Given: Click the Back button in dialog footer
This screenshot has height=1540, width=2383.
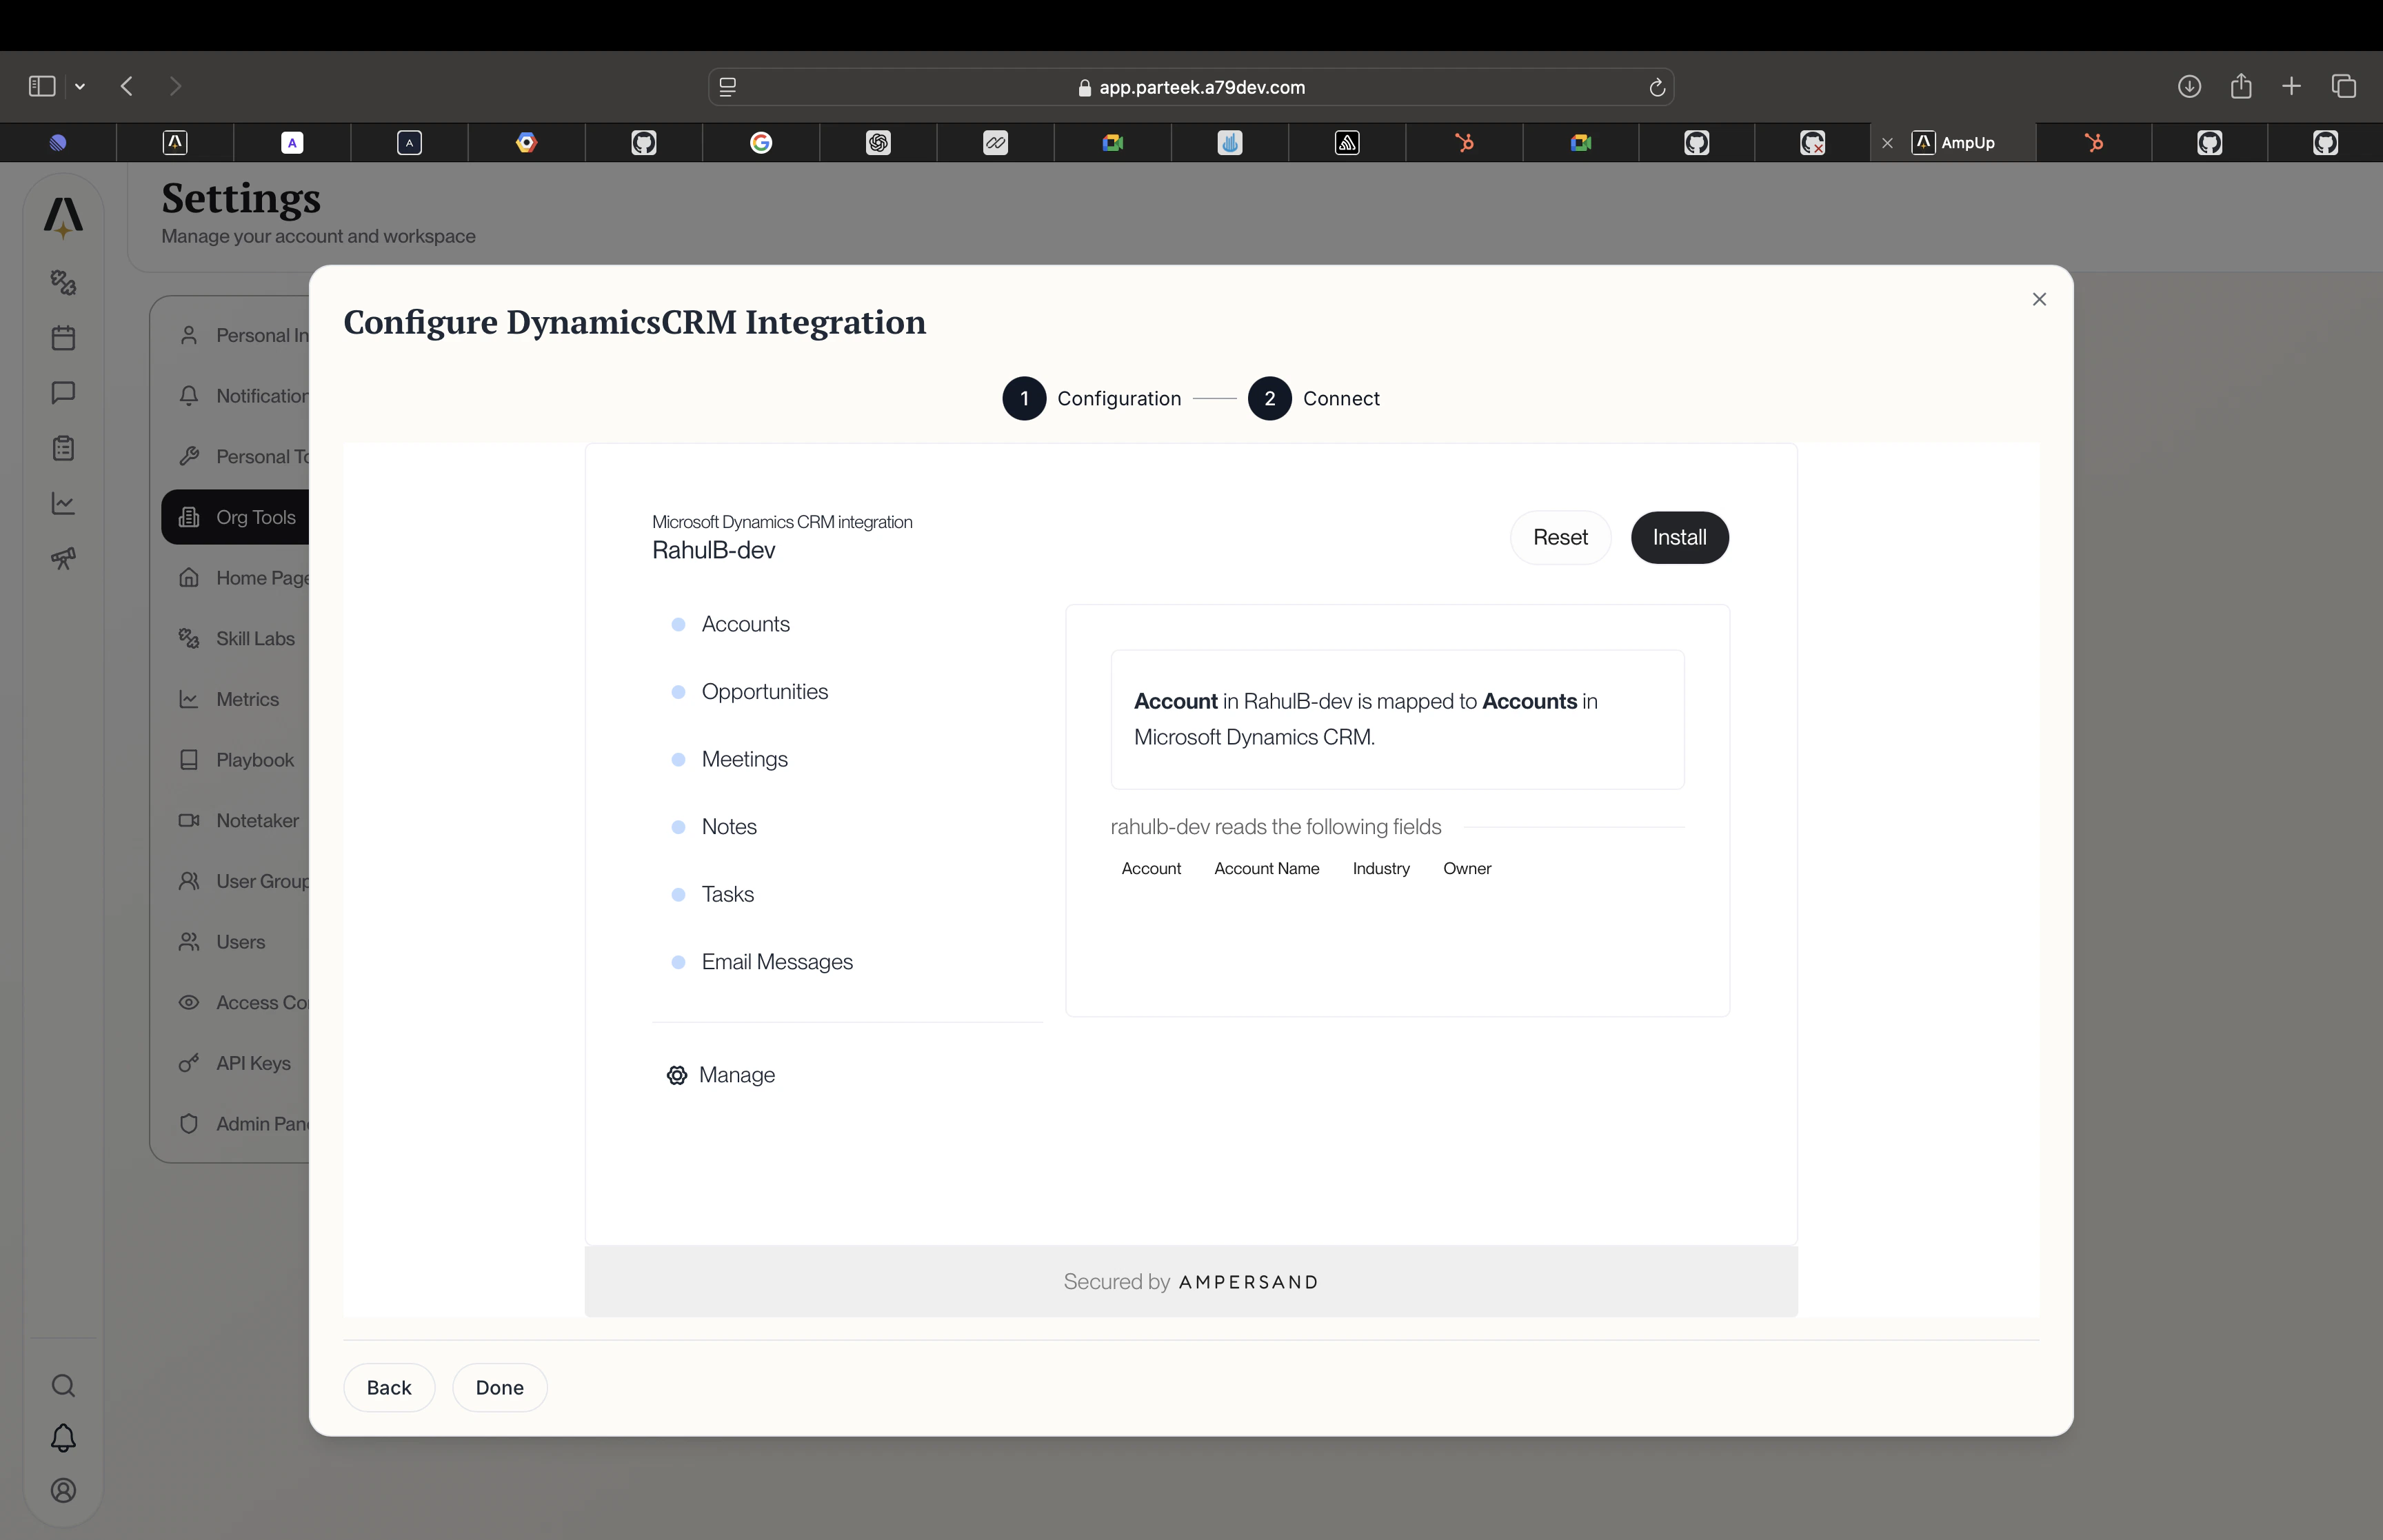Looking at the screenshot, I should [x=389, y=1387].
